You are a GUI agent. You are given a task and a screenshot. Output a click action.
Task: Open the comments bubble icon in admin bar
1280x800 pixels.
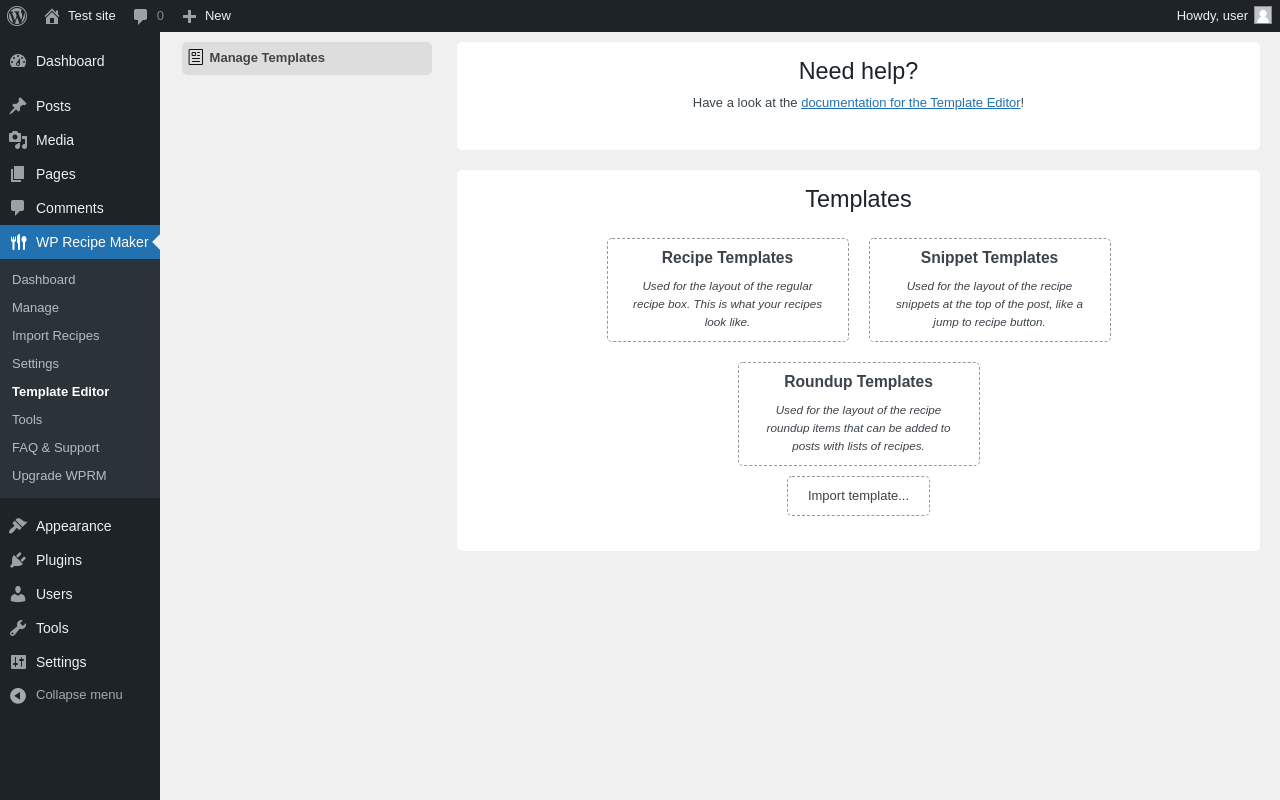pos(141,16)
